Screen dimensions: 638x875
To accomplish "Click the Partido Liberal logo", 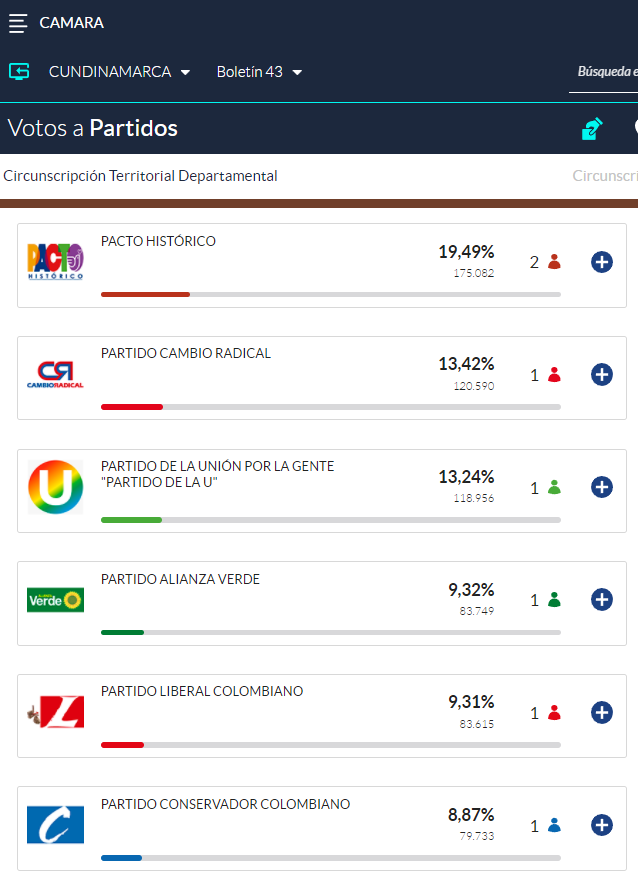I will [55, 712].
